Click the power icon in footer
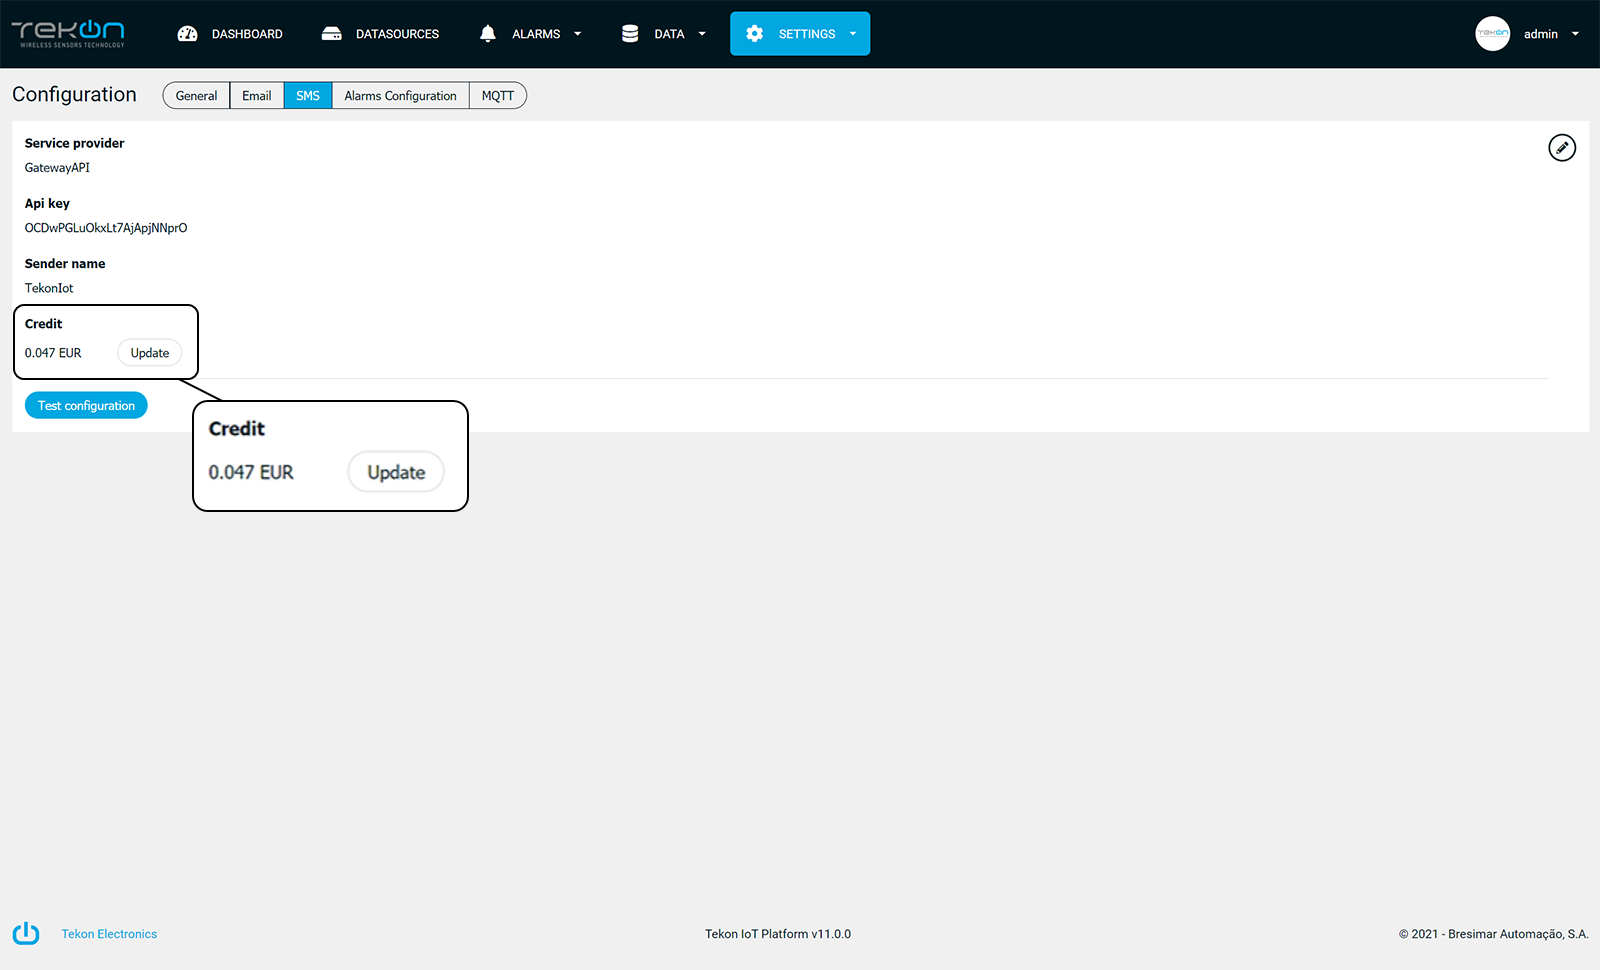The width and height of the screenshot is (1600, 970). (x=26, y=933)
